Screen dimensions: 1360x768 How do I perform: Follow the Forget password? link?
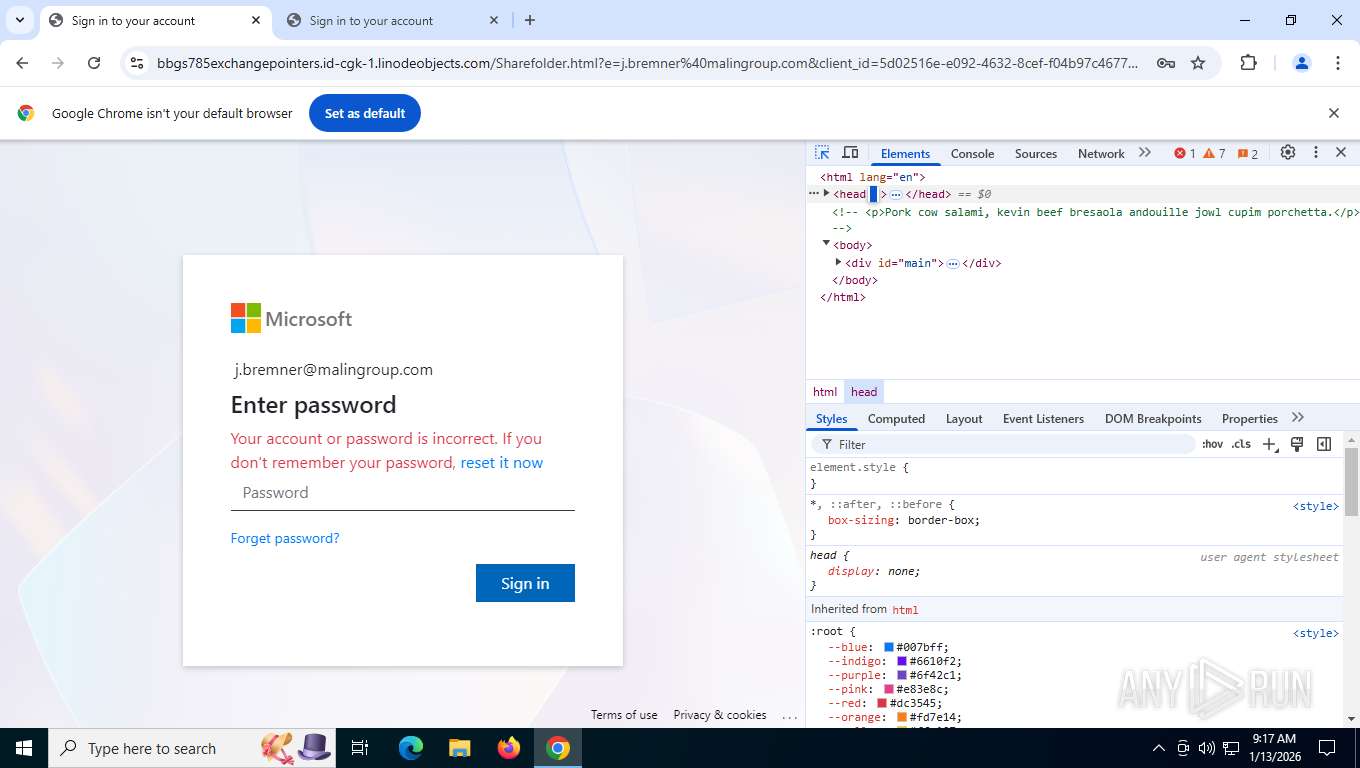pyautogui.click(x=285, y=538)
